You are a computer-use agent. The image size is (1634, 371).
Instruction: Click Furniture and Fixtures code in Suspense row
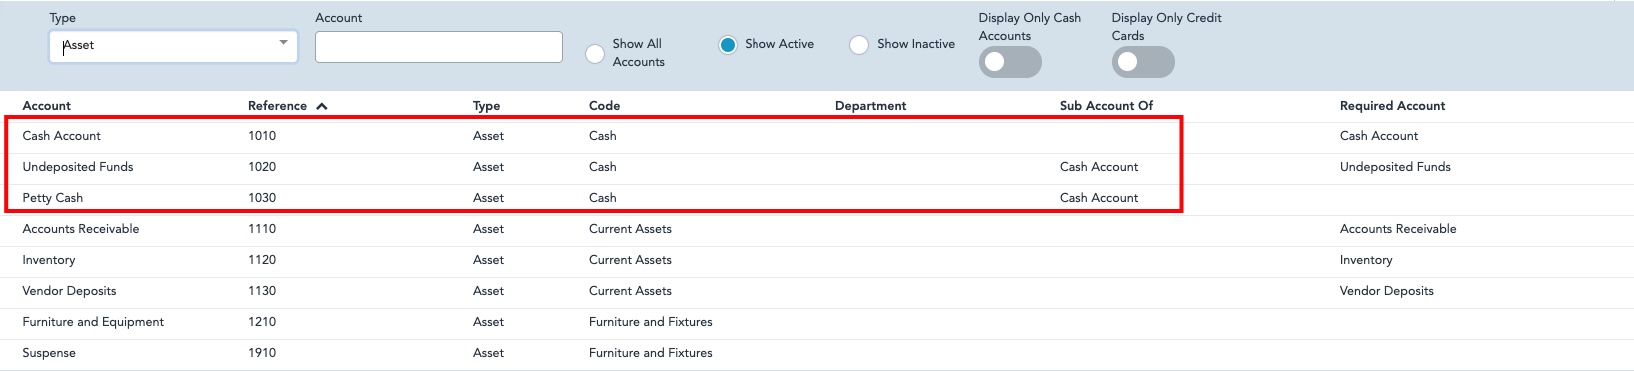[x=651, y=353]
